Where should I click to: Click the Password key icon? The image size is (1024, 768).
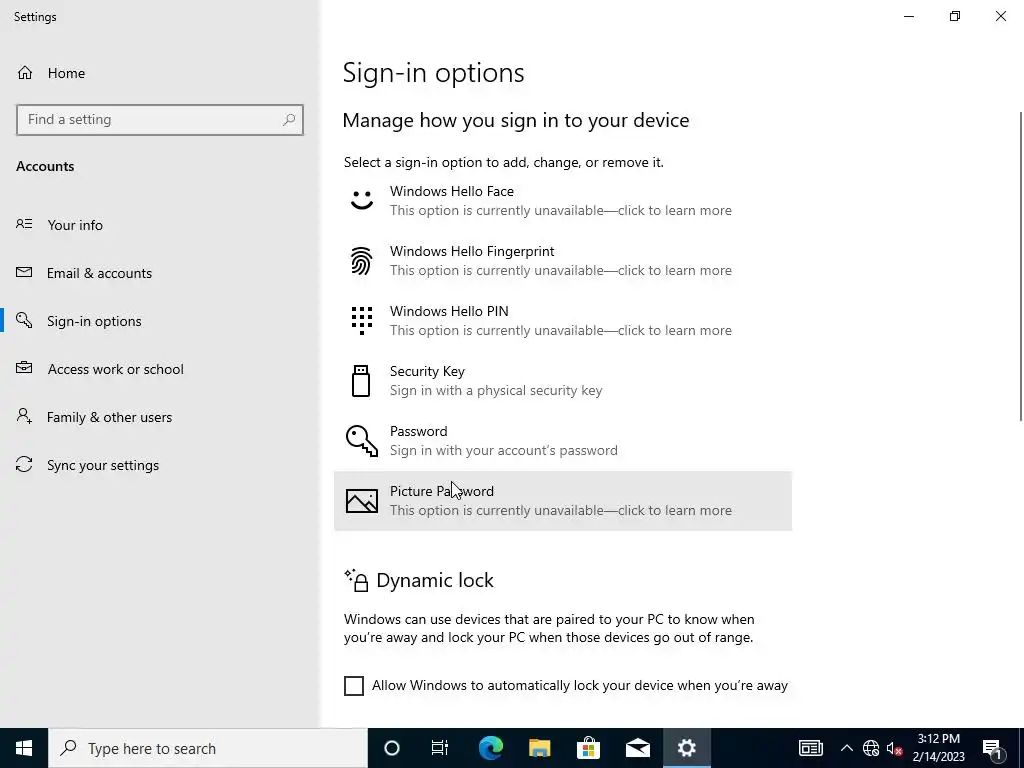(x=362, y=441)
